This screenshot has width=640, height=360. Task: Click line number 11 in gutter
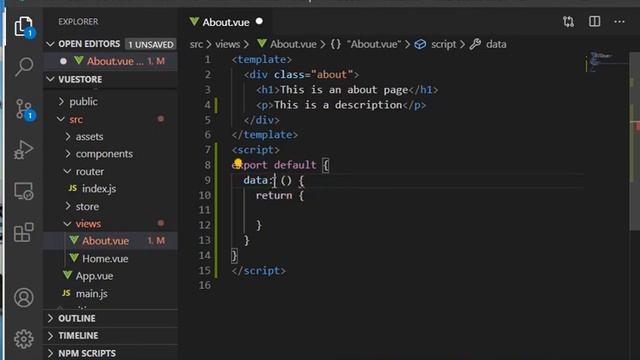tap(204, 210)
